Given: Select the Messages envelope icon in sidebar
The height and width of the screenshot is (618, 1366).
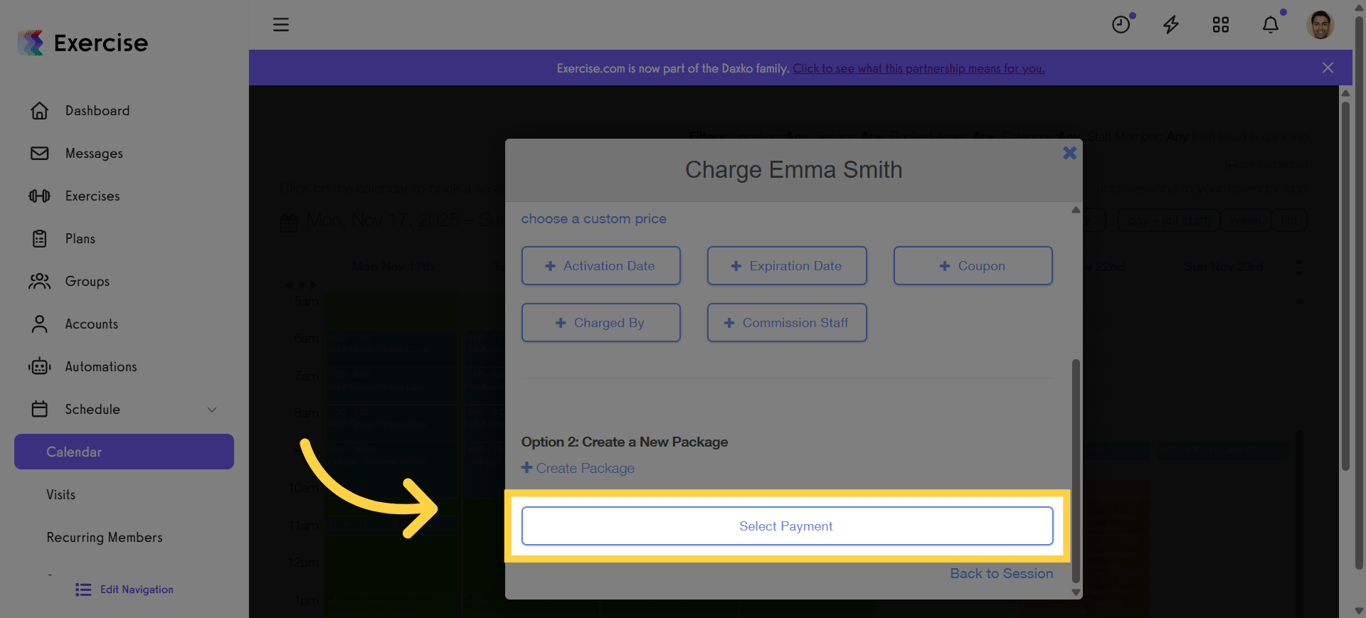Looking at the screenshot, I should 39,153.
